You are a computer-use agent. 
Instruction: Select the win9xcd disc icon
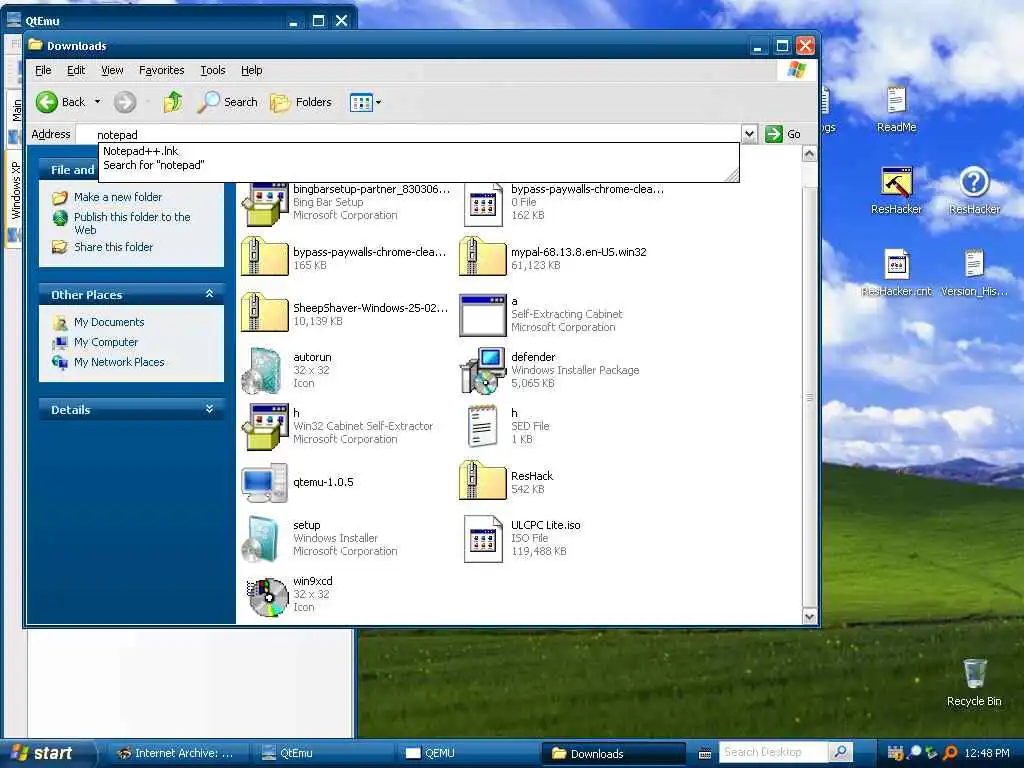(266, 596)
